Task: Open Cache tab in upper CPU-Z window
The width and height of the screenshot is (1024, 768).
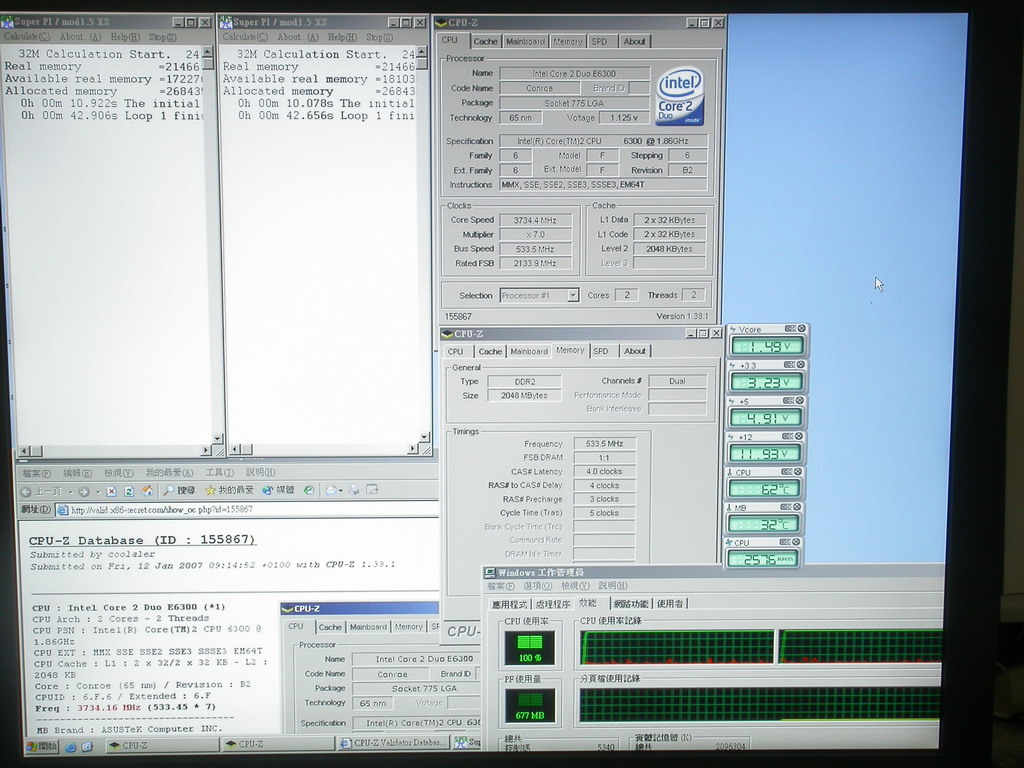Action: coord(485,42)
